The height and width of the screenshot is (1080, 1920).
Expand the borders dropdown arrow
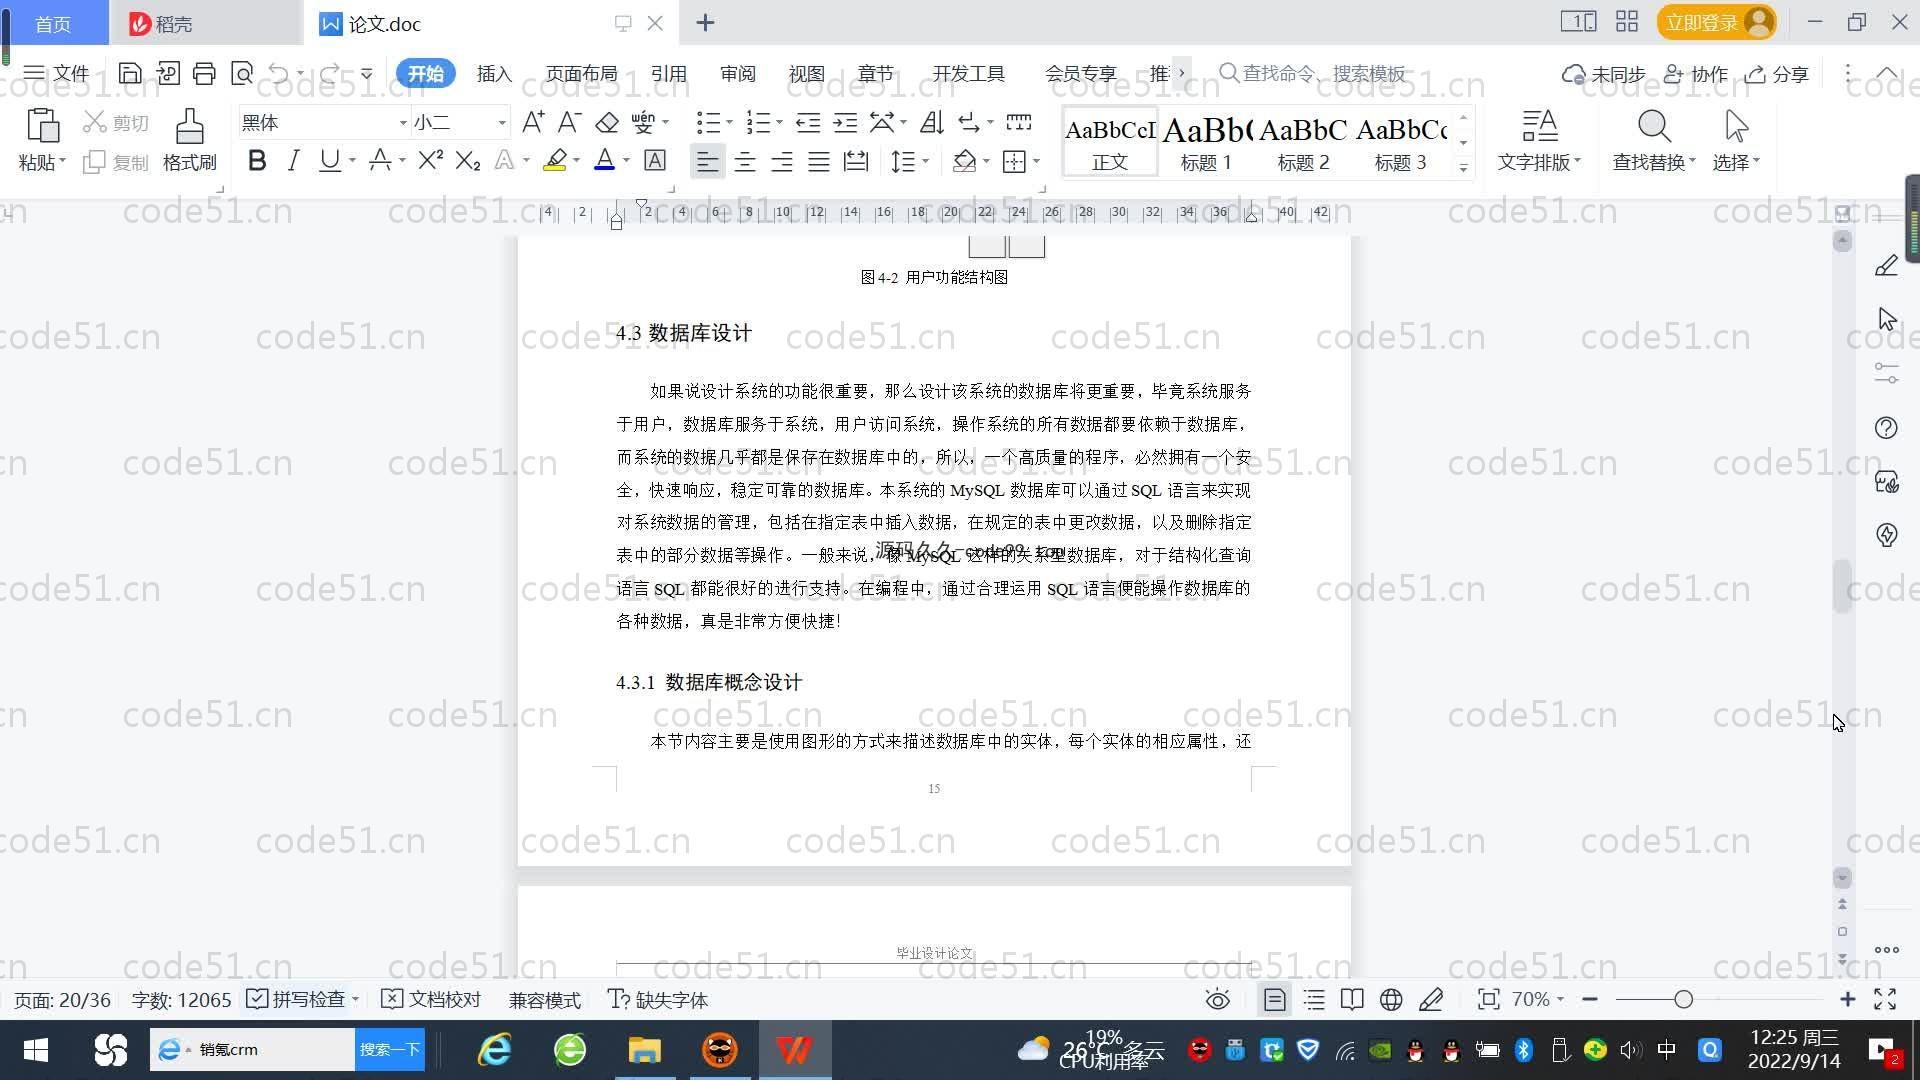click(1037, 161)
